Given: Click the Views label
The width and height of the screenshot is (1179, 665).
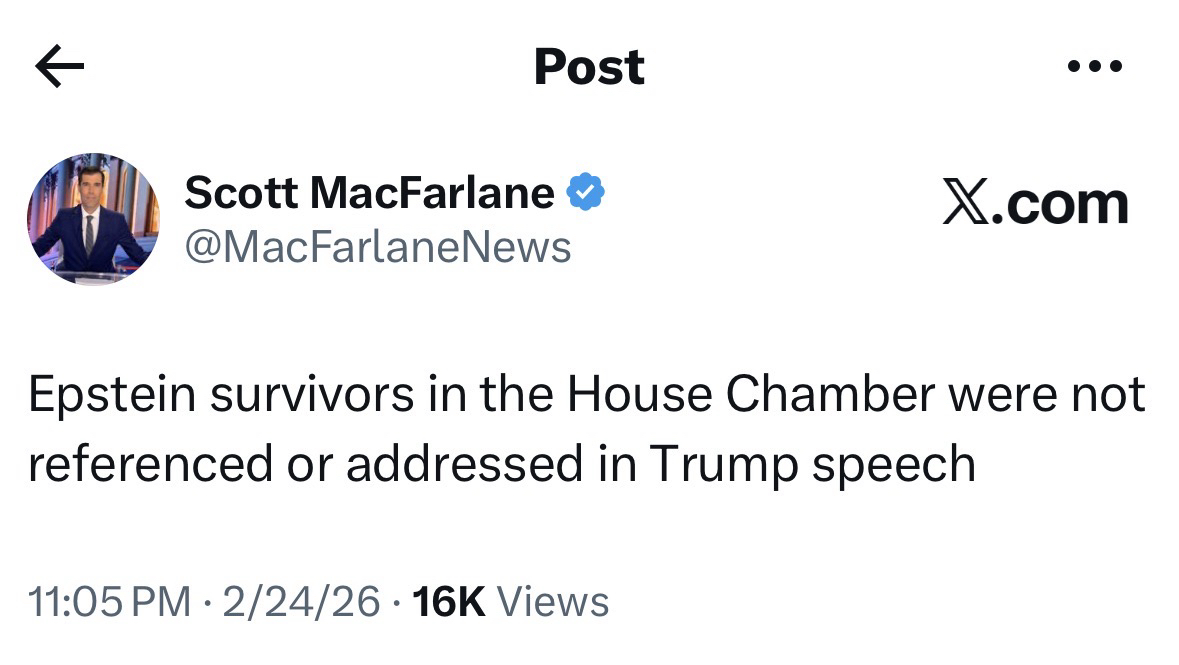Looking at the screenshot, I should coord(552,602).
